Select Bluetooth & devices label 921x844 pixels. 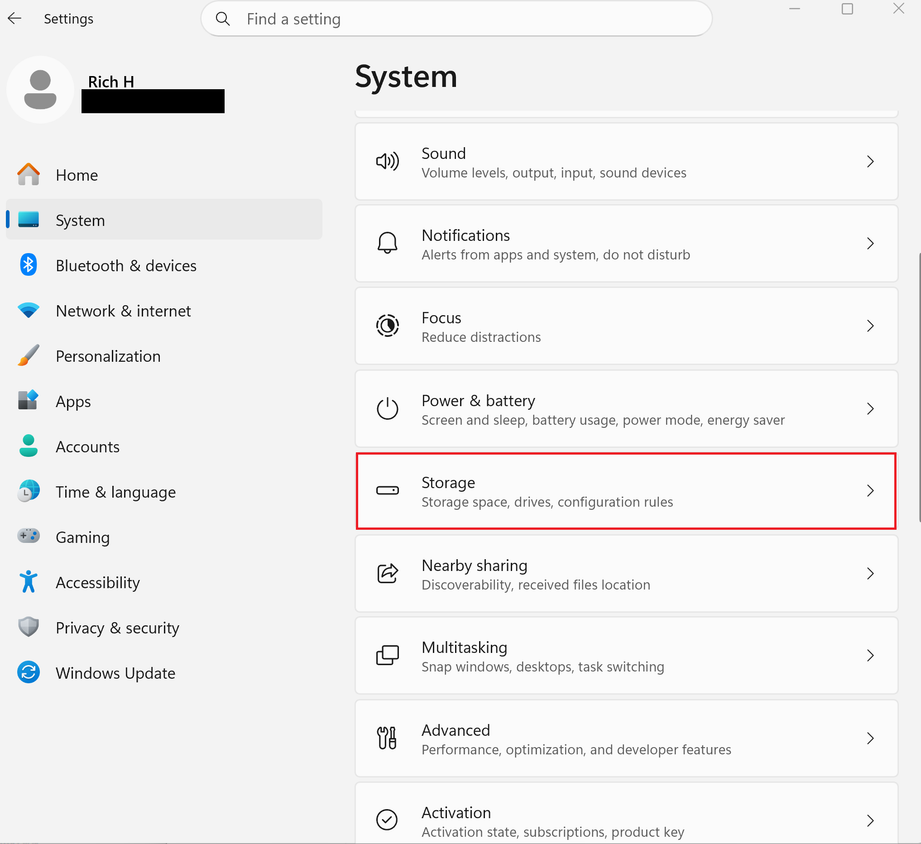point(126,265)
